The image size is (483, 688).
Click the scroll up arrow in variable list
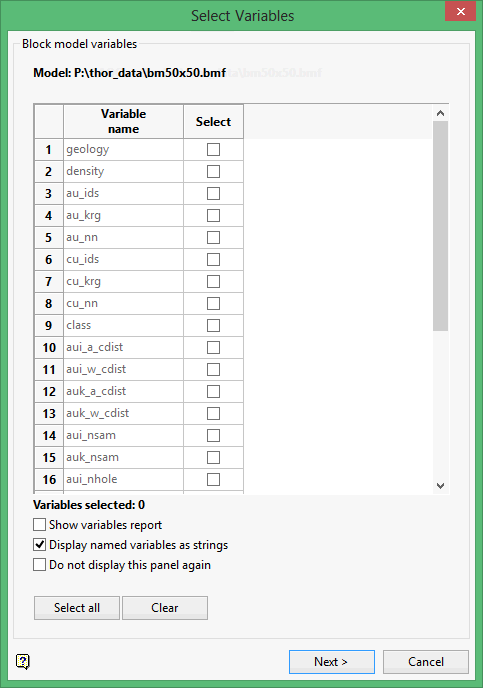pos(440,113)
